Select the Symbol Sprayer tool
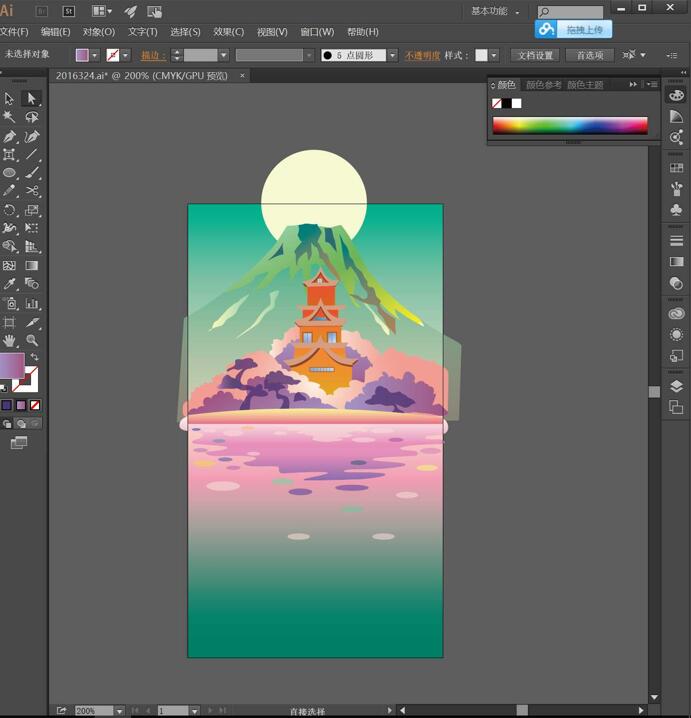 [9, 304]
